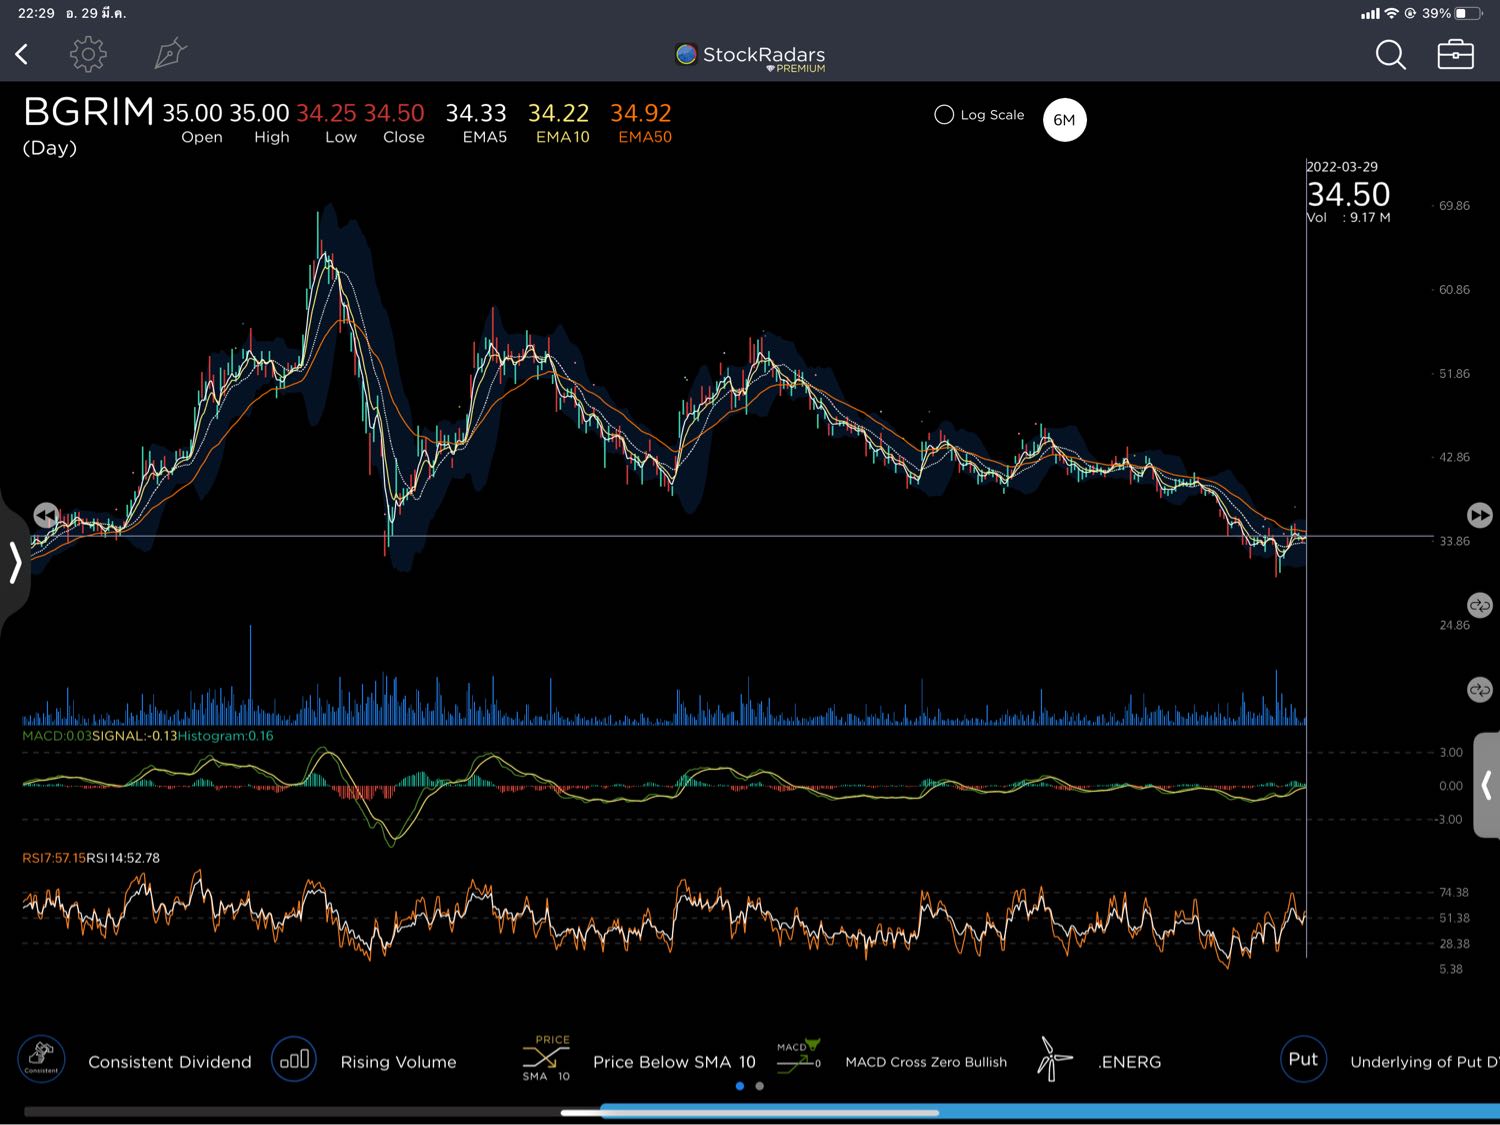This screenshot has width=1500, height=1125.
Task: Fast-forward chart with double-right arrow
Action: tap(1479, 515)
